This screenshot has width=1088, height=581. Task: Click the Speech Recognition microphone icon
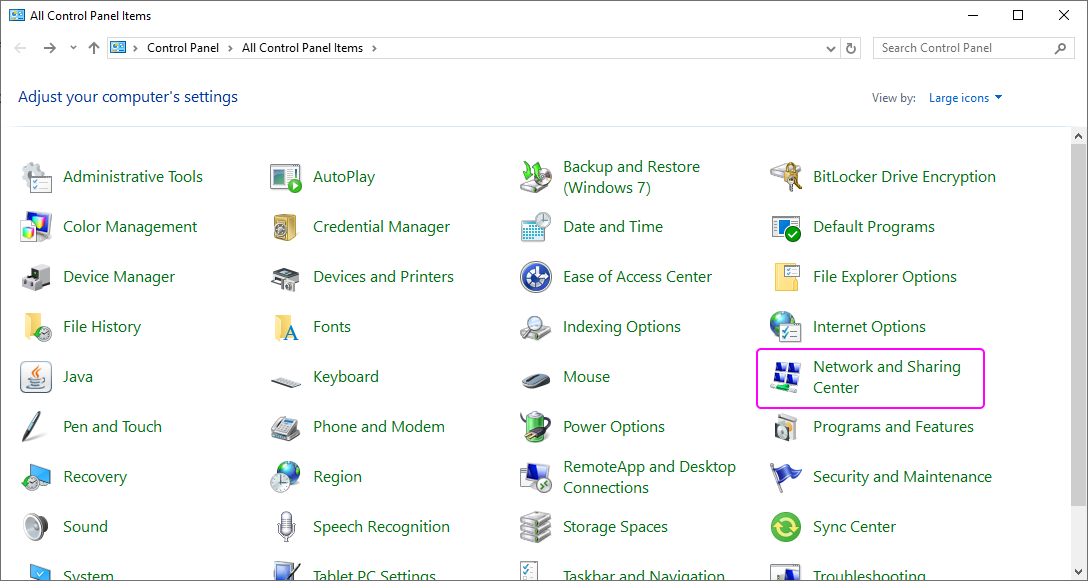[x=286, y=527]
